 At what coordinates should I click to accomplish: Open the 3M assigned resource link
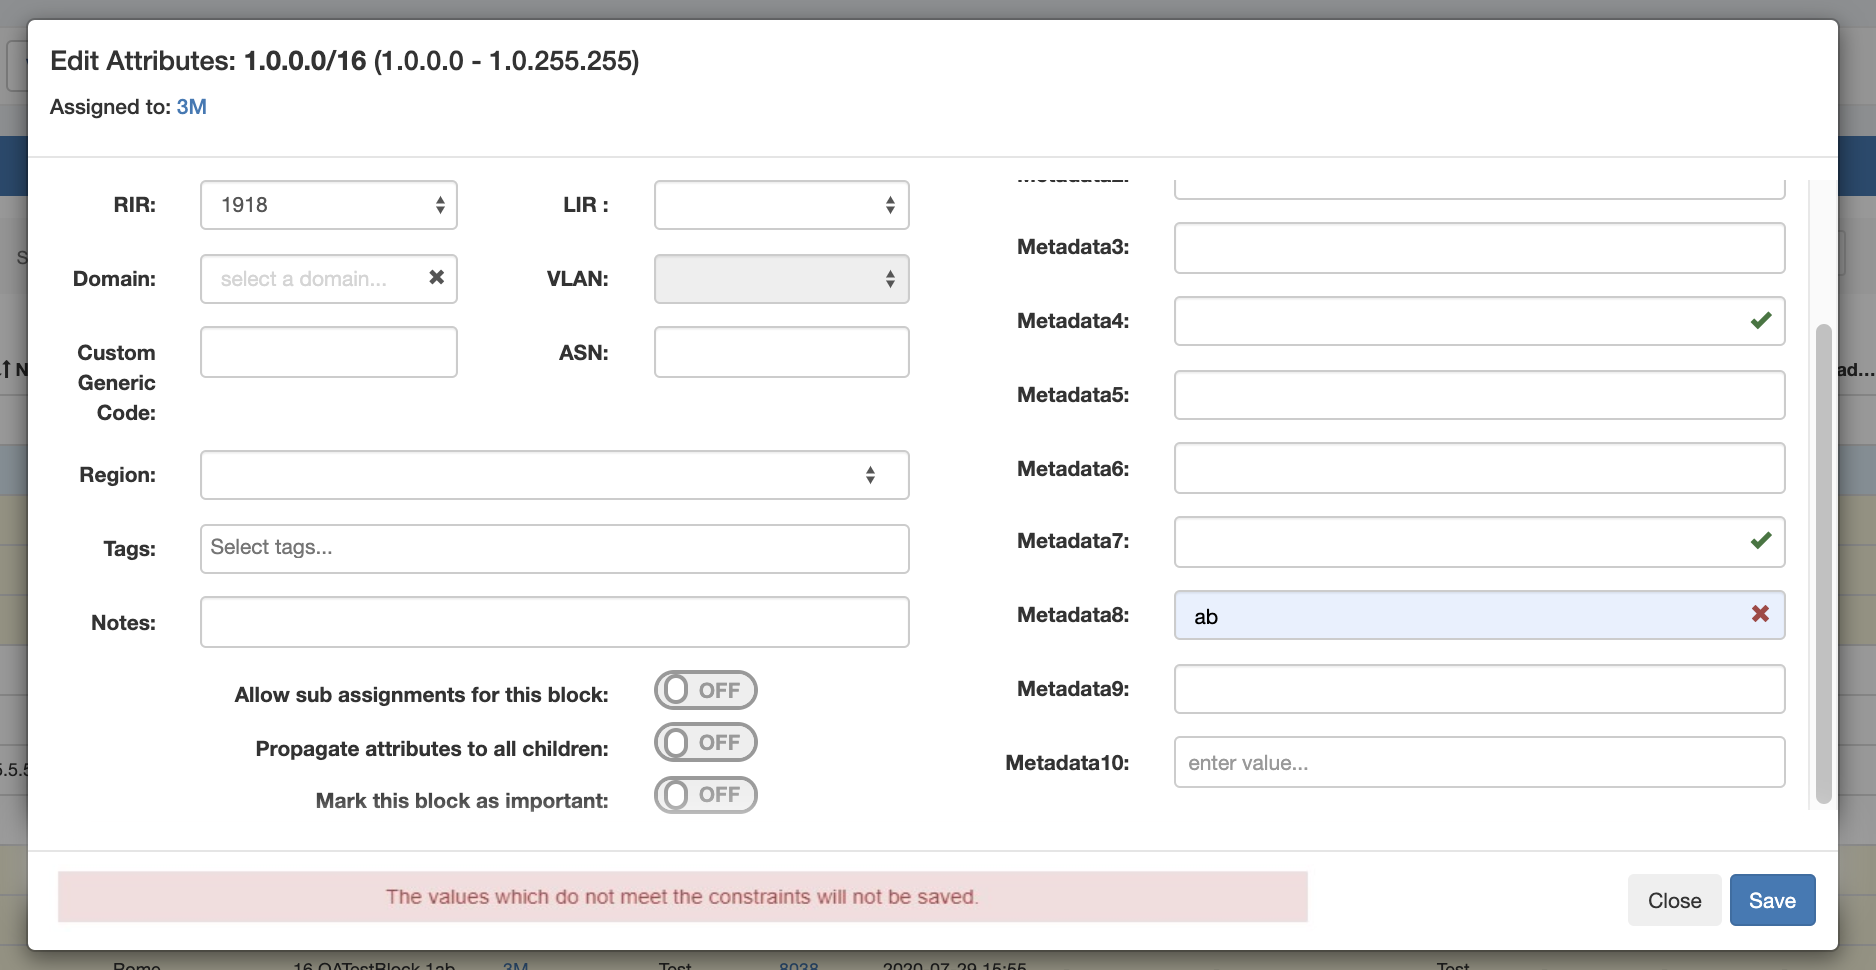pos(191,107)
